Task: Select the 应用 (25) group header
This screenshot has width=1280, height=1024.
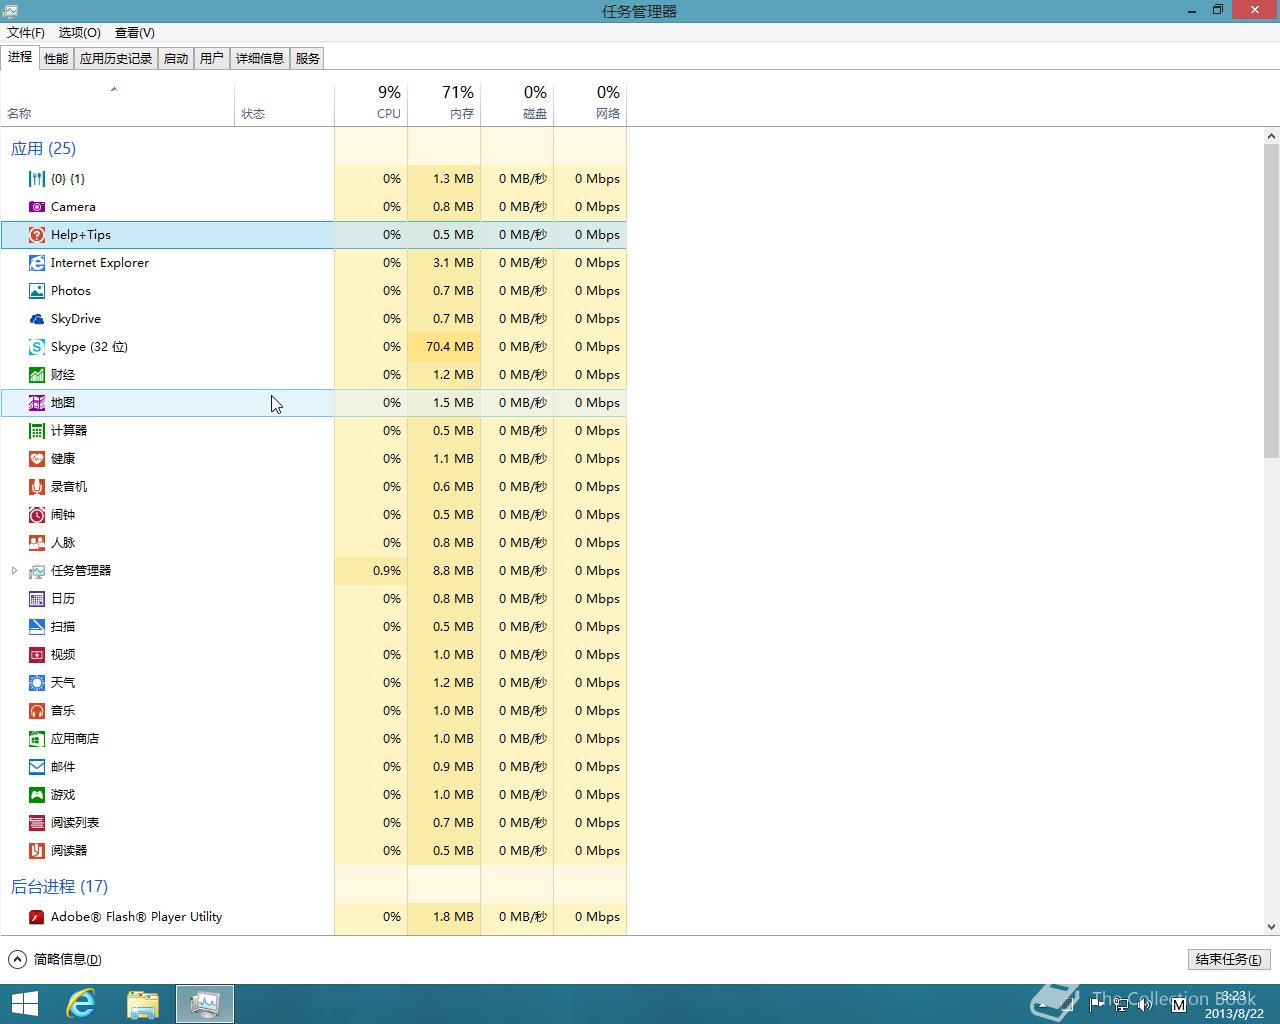Action: tap(43, 149)
